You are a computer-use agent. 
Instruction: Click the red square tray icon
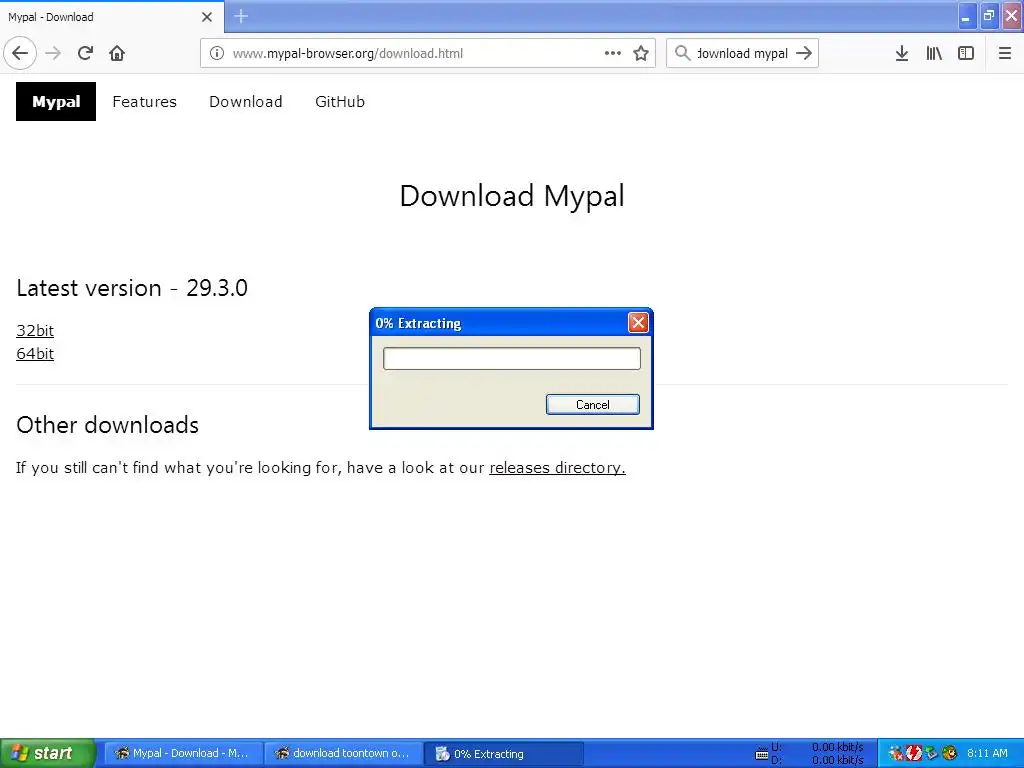(x=914, y=753)
